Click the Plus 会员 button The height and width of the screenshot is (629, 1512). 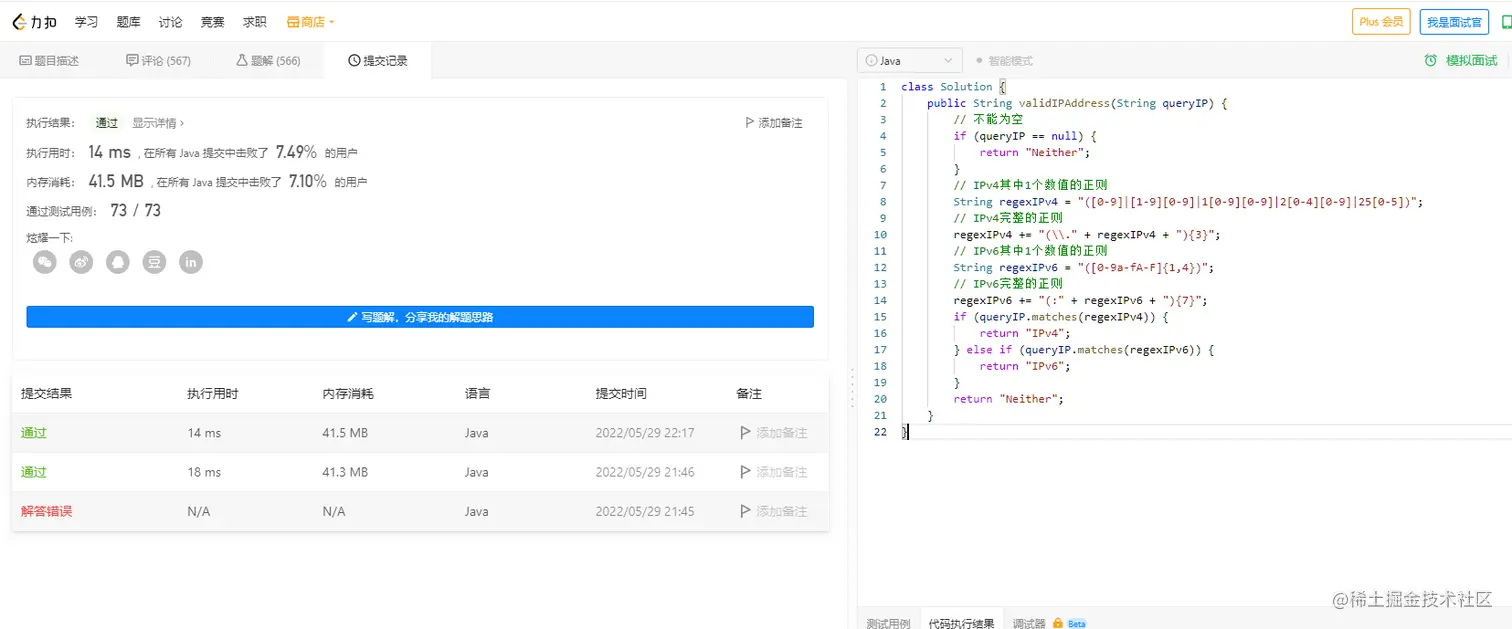[1381, 21]
